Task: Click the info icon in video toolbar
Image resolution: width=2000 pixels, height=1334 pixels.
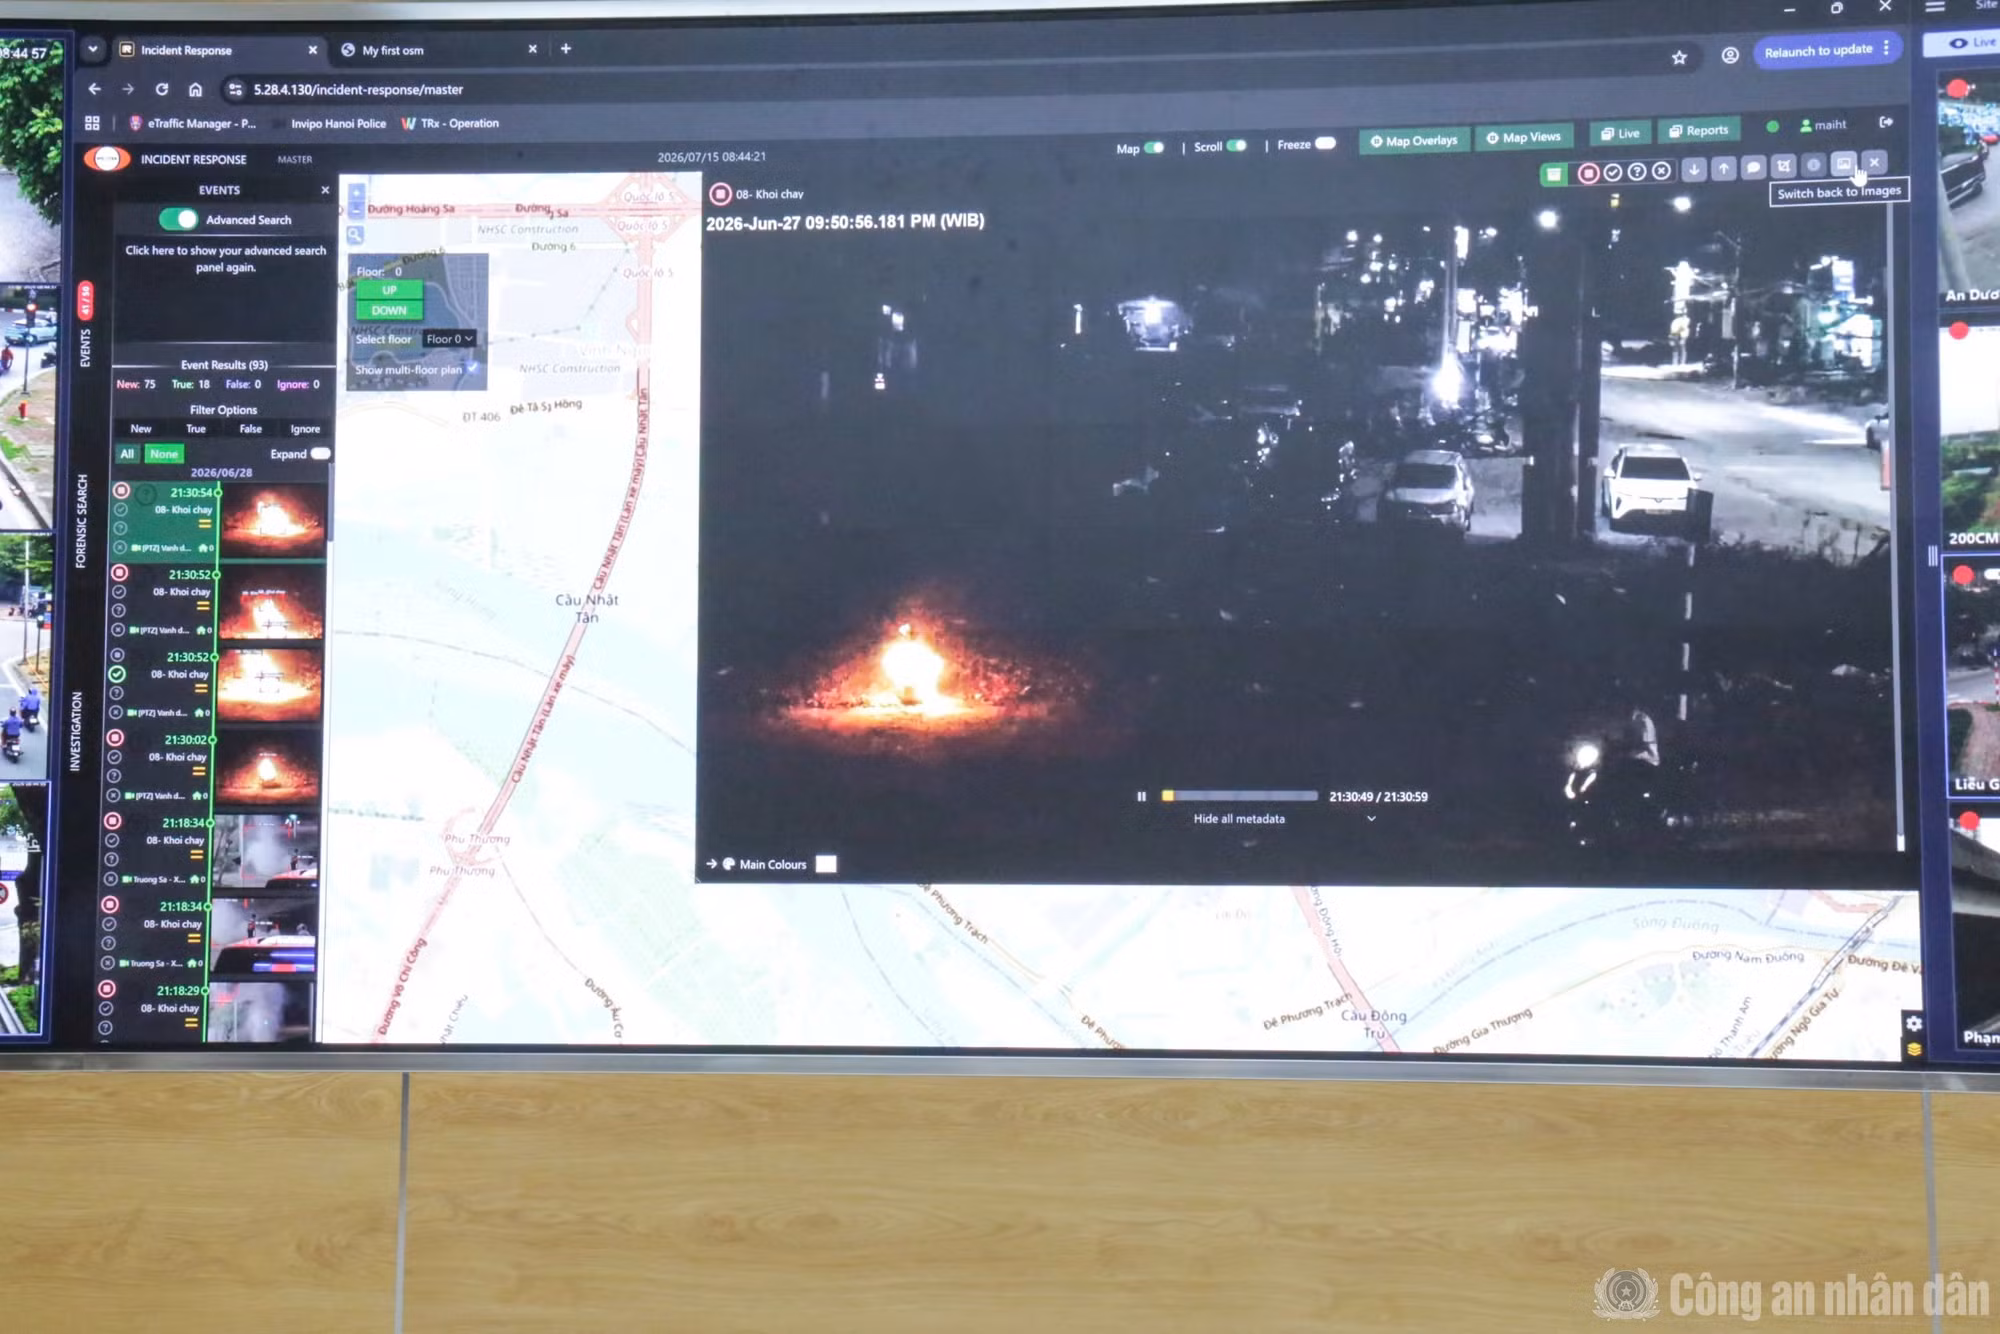Action: click(1813, 165)
